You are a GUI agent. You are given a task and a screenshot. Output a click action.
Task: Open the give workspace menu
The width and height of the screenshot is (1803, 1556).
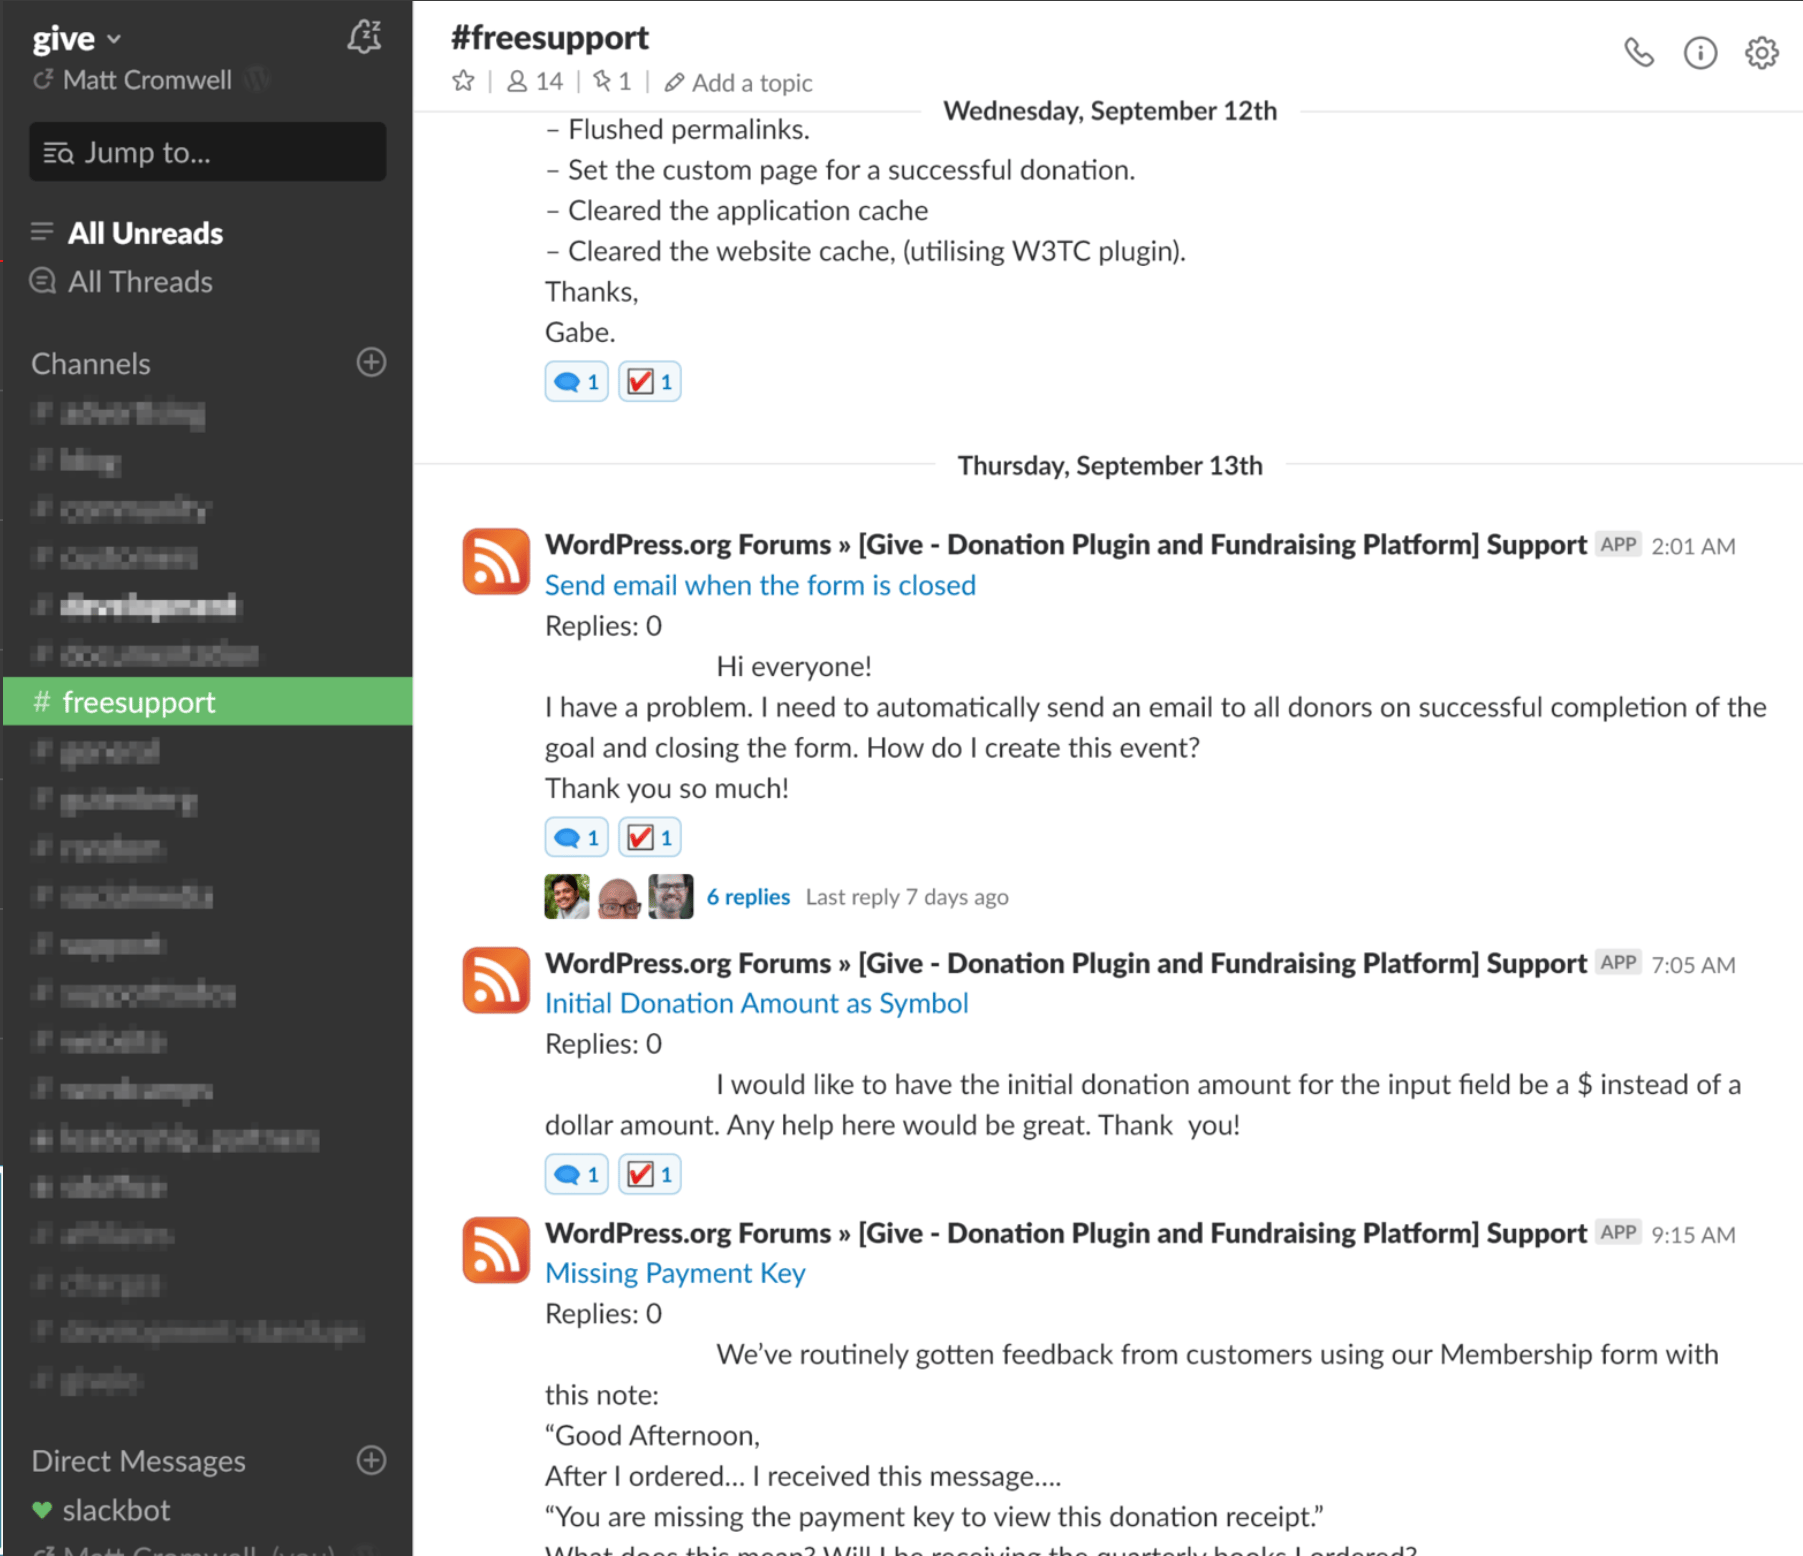(x=77, y=38)
